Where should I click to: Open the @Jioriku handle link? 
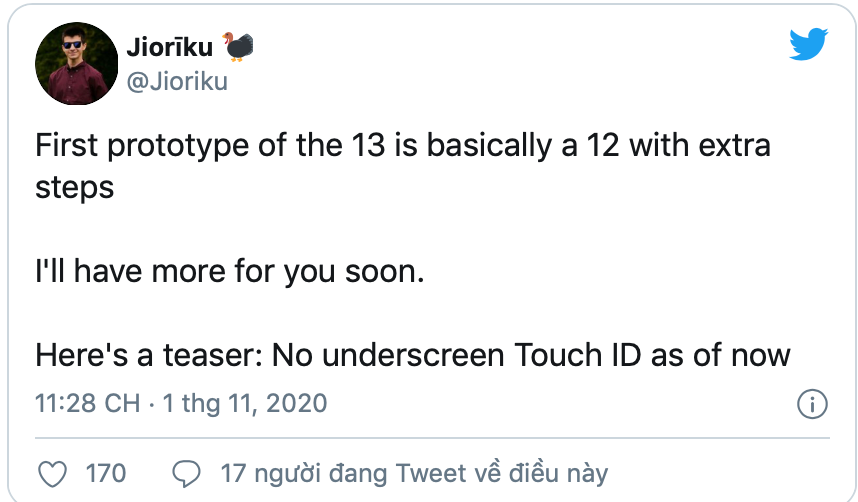click(x=177, y=81)
